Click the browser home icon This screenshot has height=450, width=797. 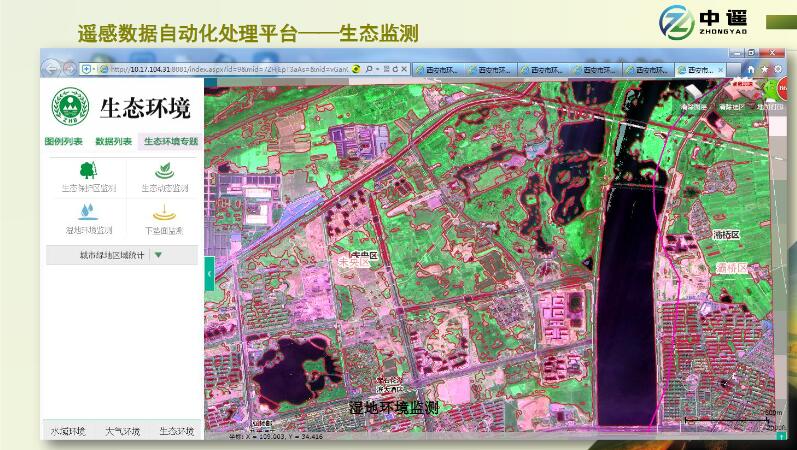coord(751,69)
